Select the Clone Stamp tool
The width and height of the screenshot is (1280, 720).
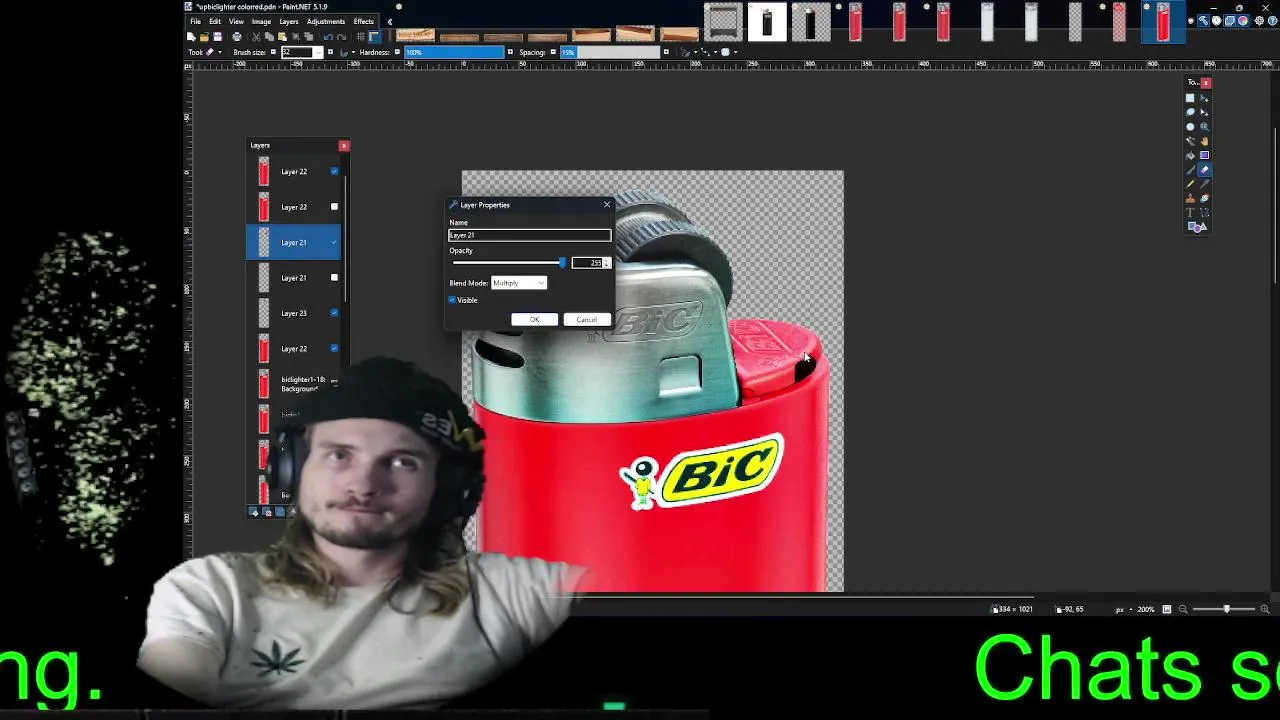click(x=1190, y=198)
